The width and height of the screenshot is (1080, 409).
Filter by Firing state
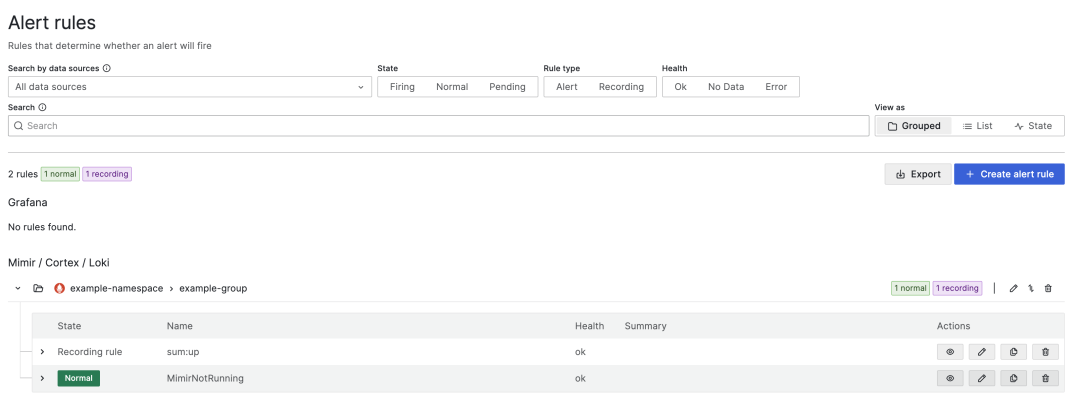point(402,87)
